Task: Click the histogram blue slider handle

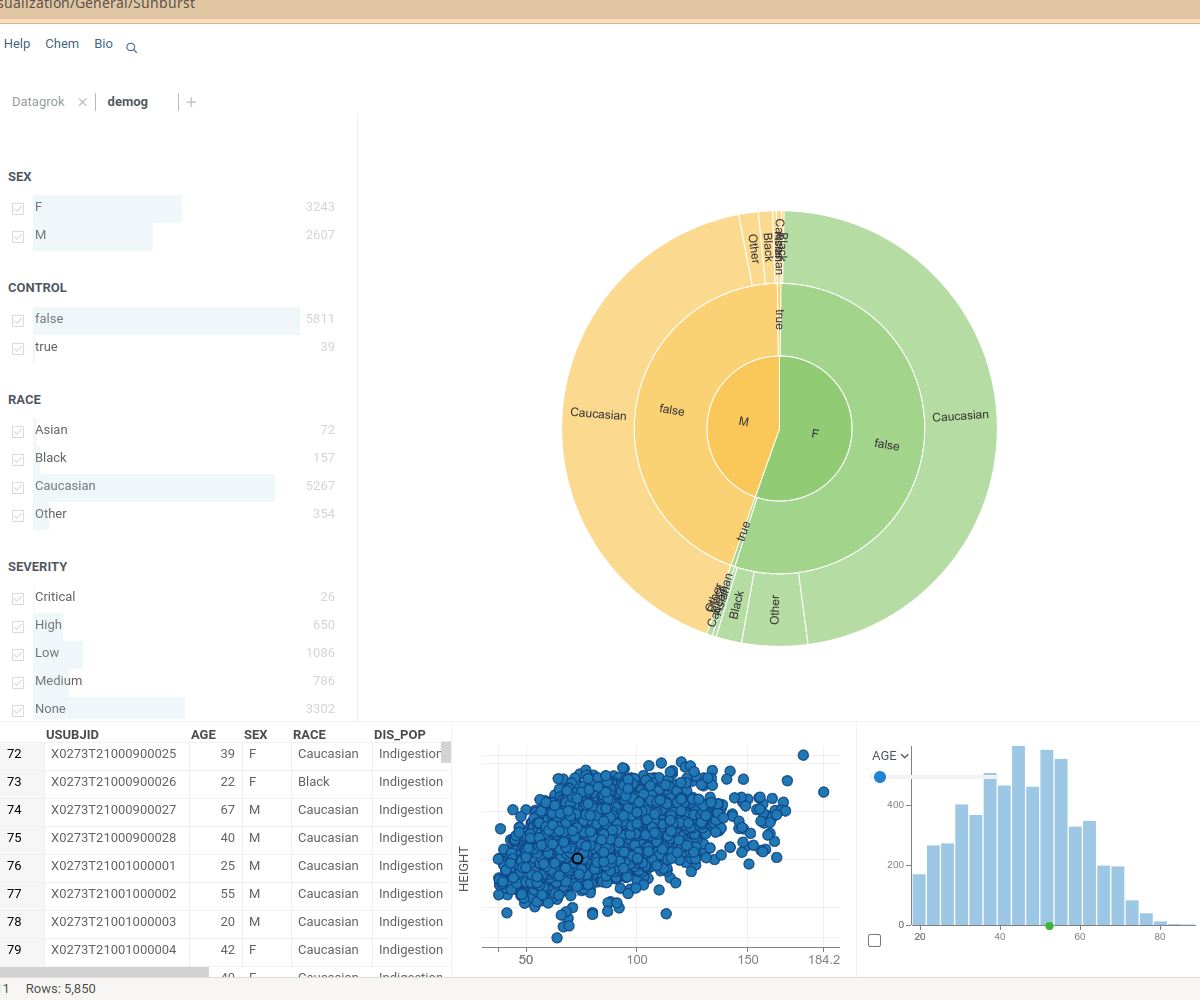Action: click(x=880, y=777)
